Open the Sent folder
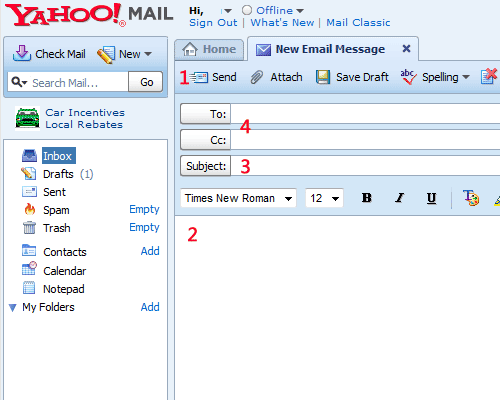 click(x=54, y=192)
